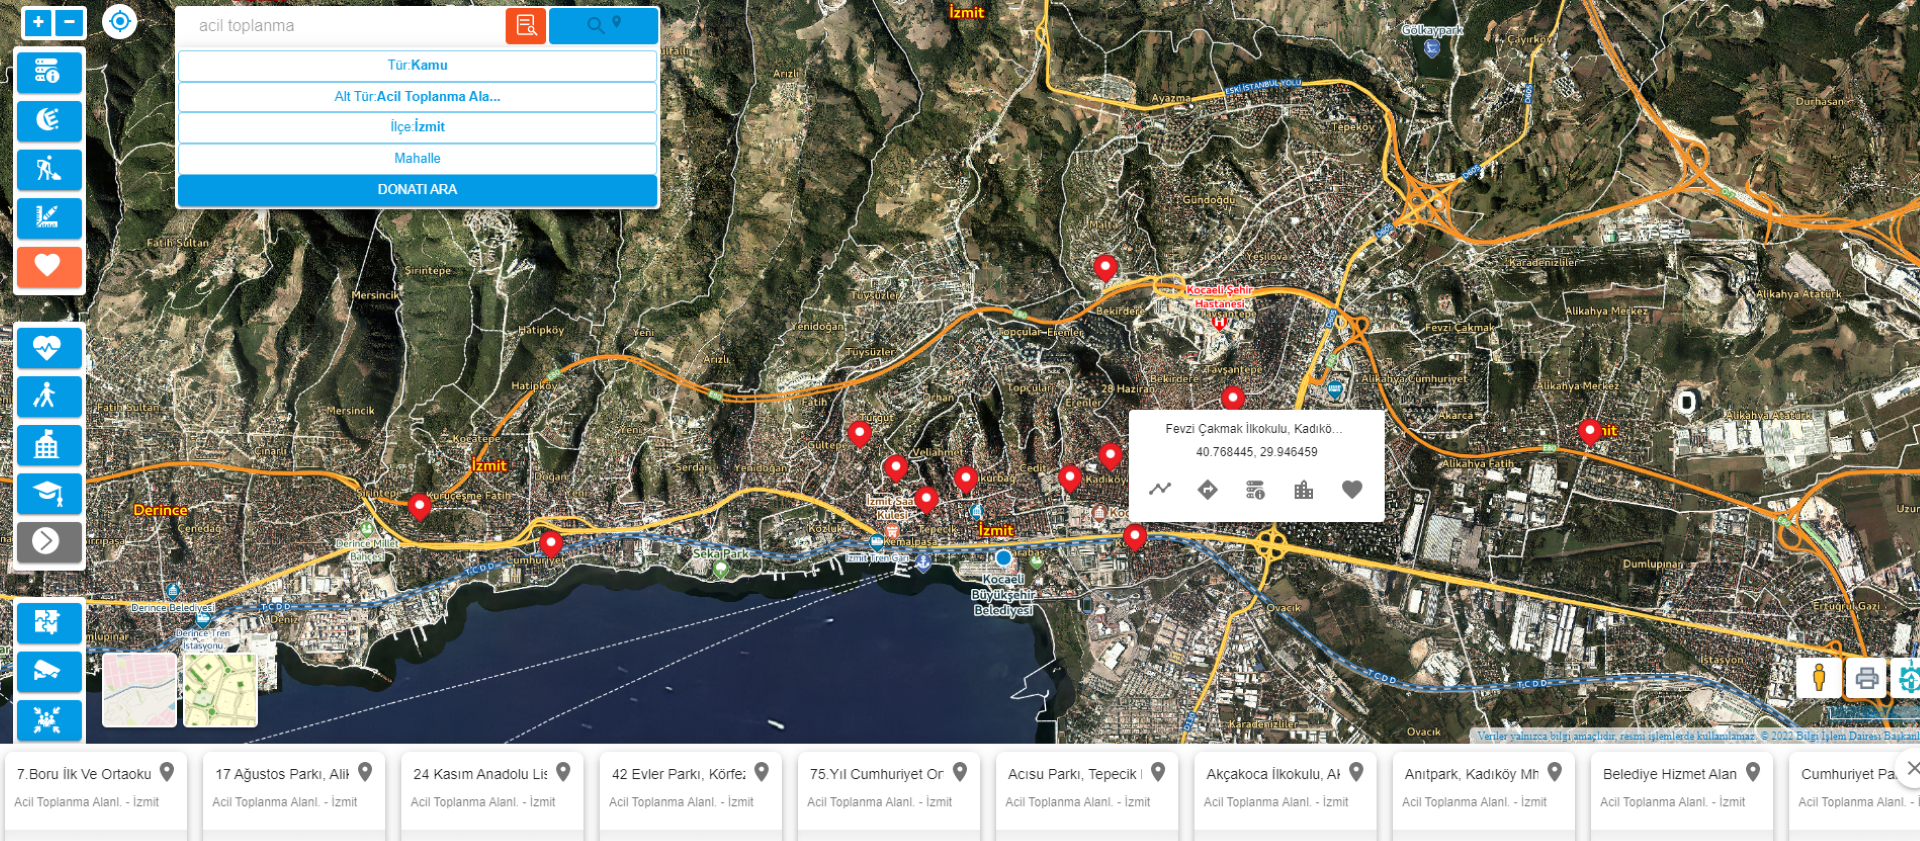Open the health services heartbeat icon

pos(48,348)
